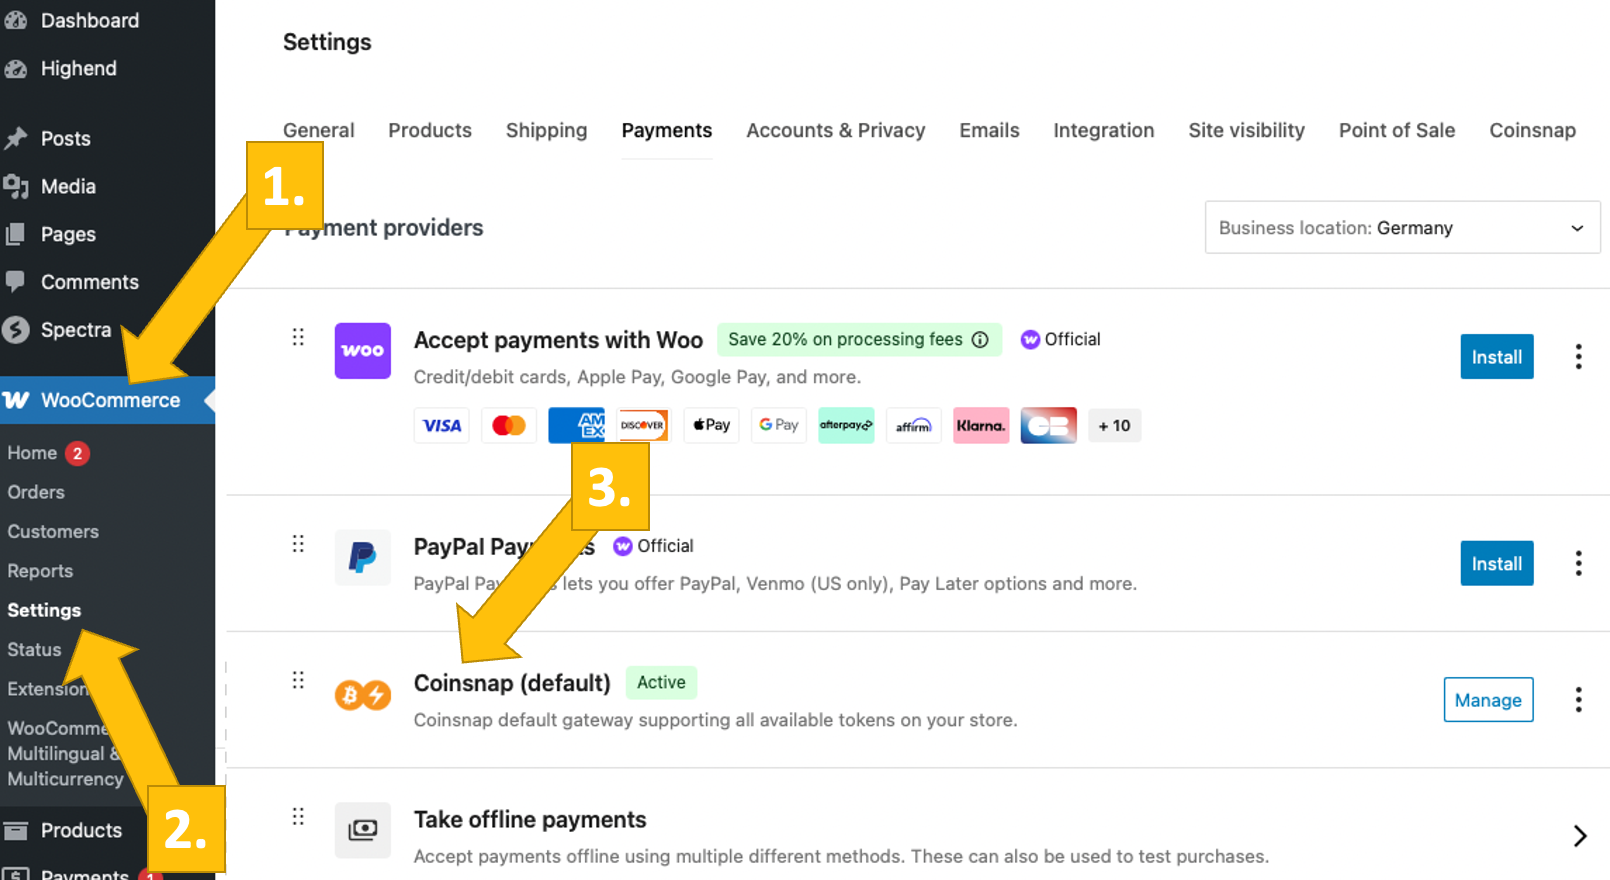
Task: Switch to the Shipping settings tab
Action: [546, 131]
